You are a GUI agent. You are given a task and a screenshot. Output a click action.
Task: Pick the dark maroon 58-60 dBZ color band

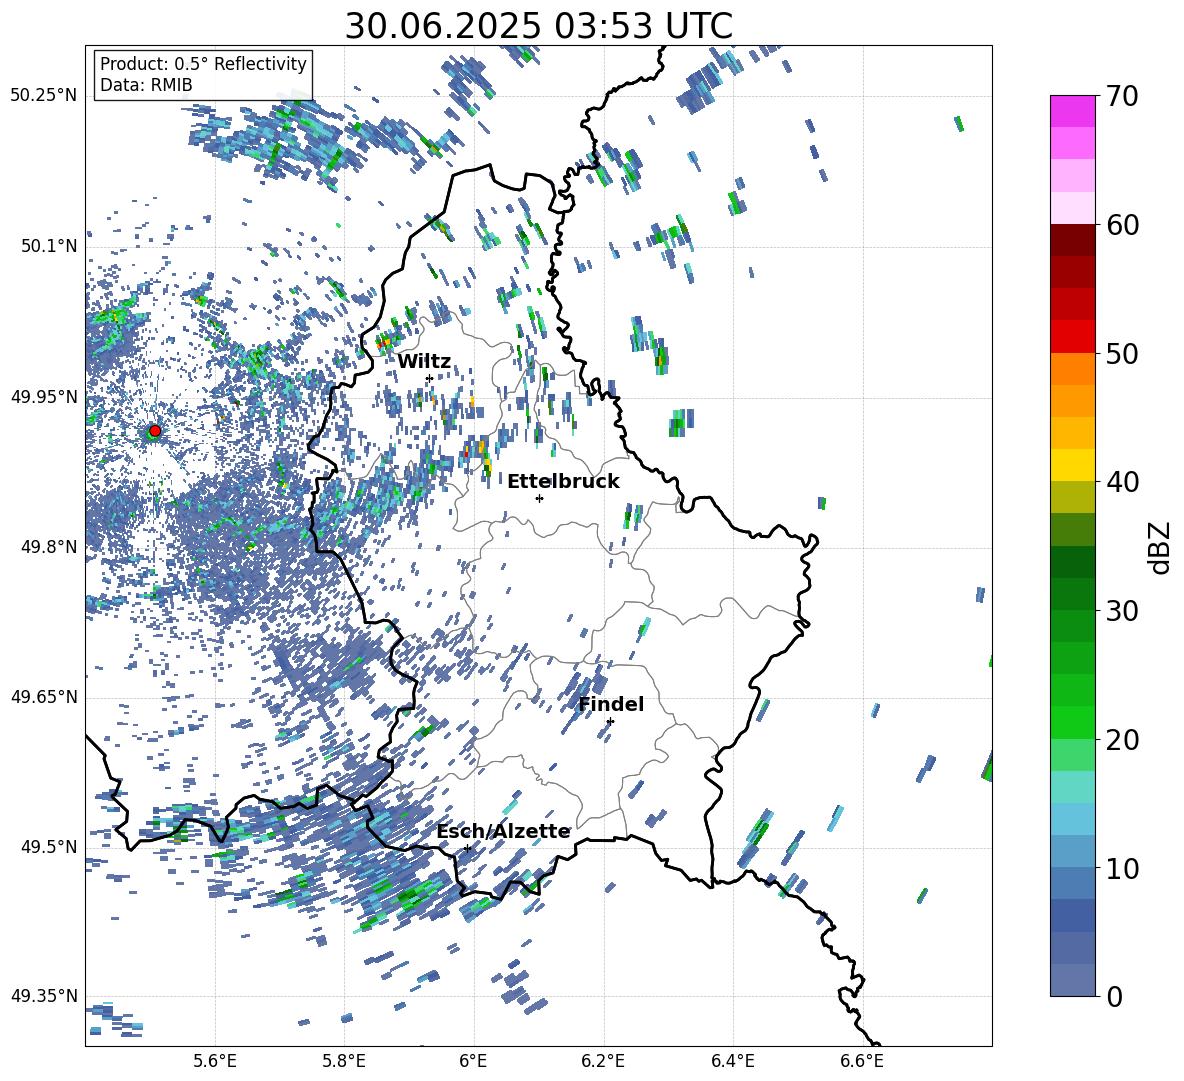1072,240
